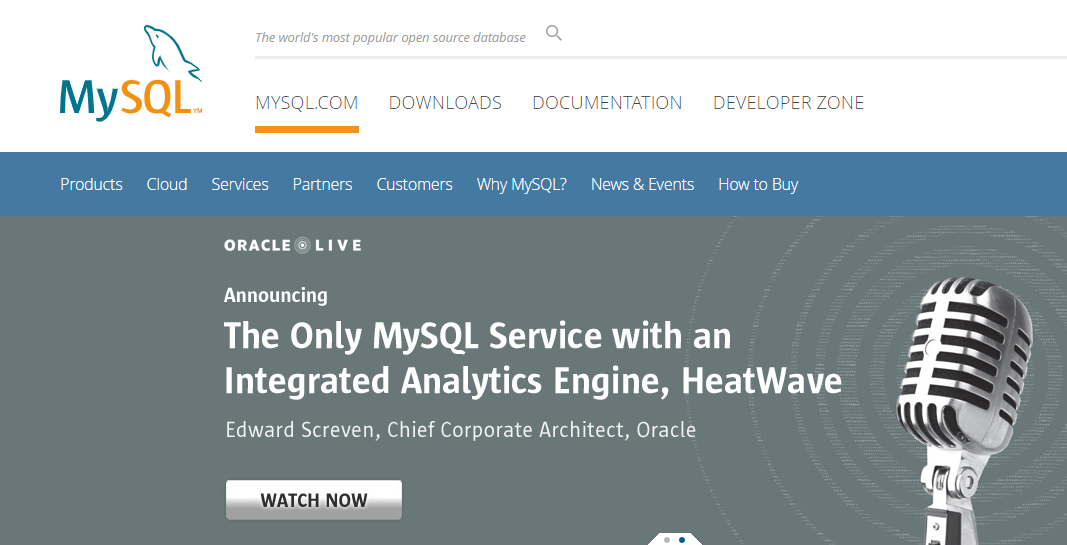Screen dimensions: 1067x545
Task: Click the magnifying glass search icon
Action: (553, 34)
